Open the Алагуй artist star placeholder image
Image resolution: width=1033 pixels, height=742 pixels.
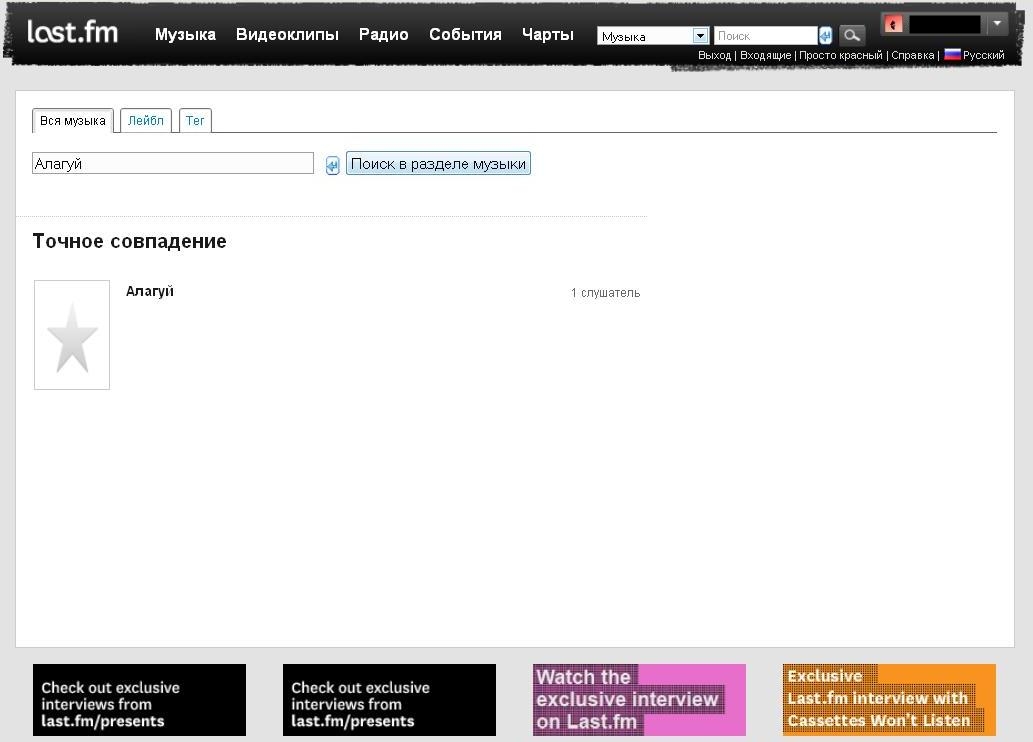point(72,335)
